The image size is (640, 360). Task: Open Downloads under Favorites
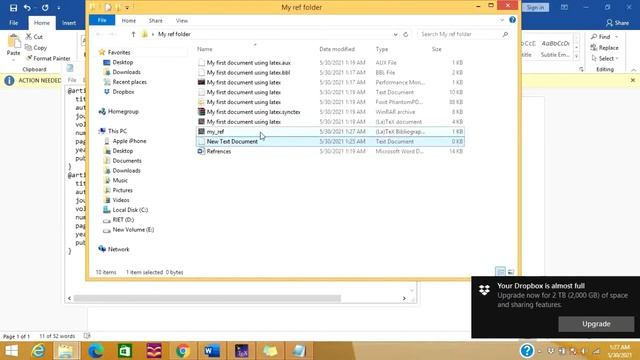pos(127,72)
